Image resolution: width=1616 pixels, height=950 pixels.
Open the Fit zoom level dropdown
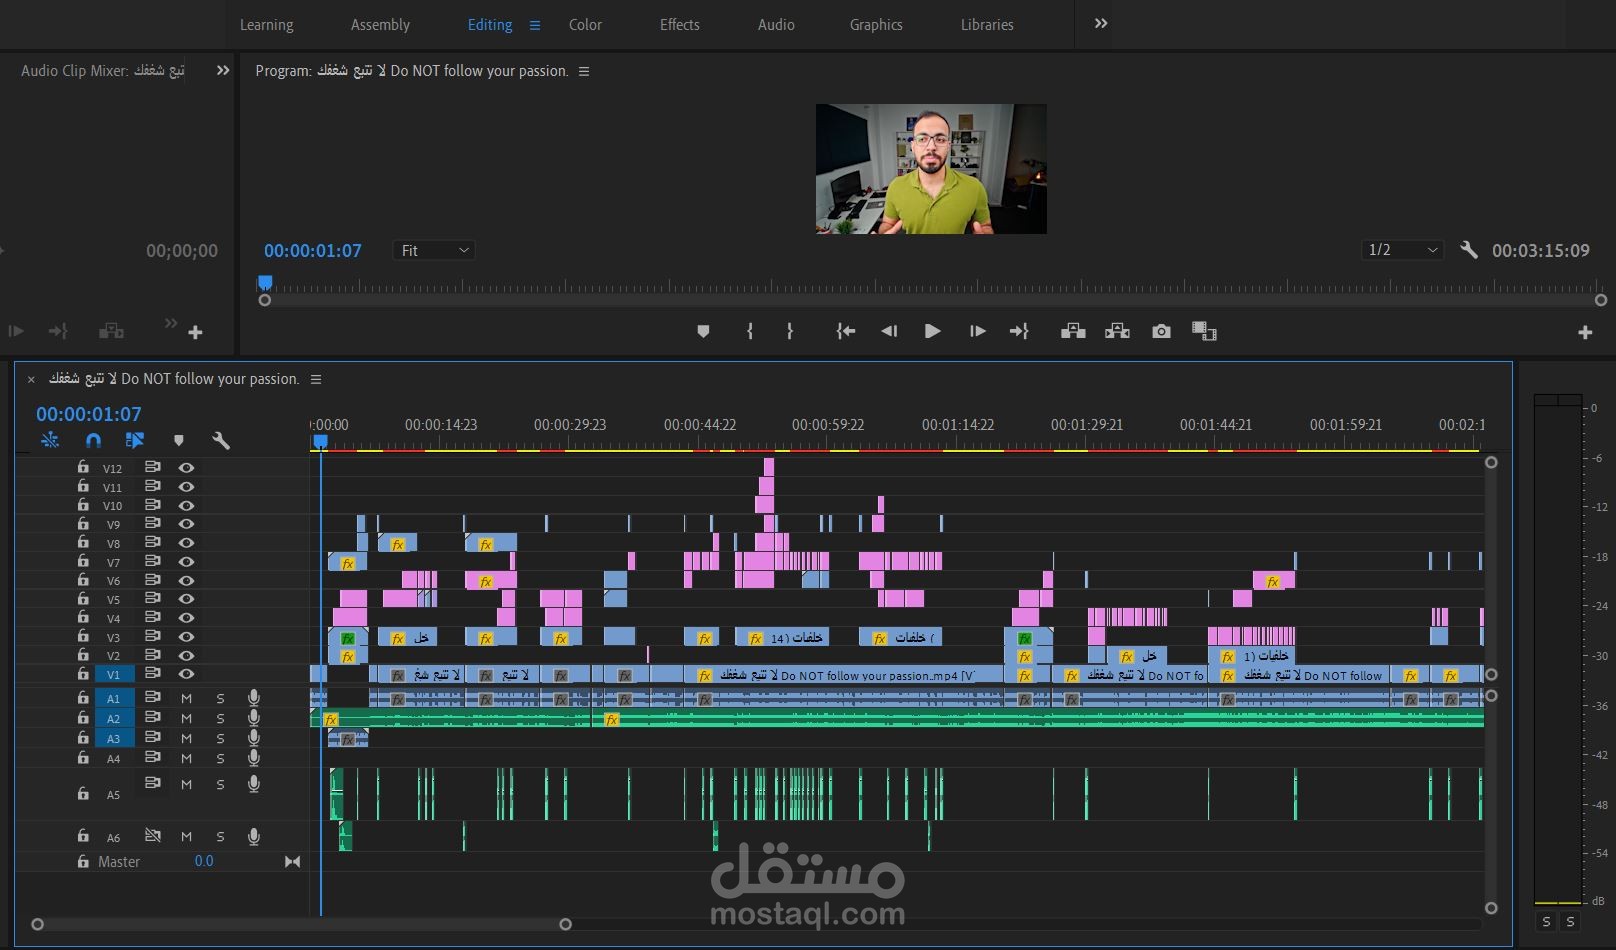pos(434,251)
